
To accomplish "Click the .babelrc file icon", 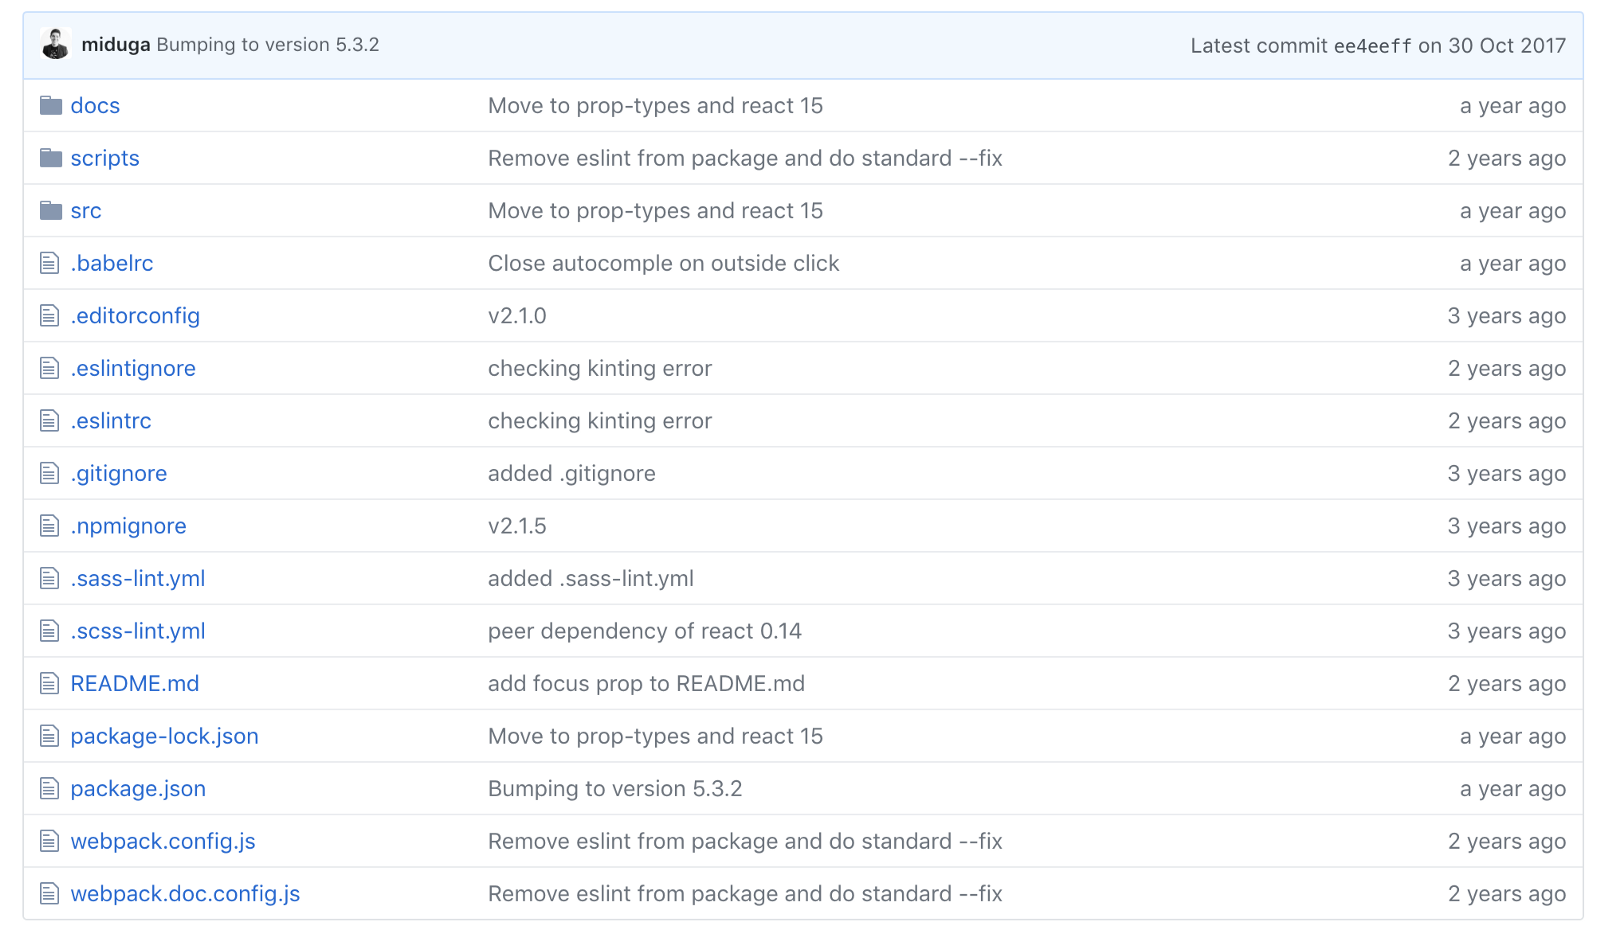I will 50,263.
